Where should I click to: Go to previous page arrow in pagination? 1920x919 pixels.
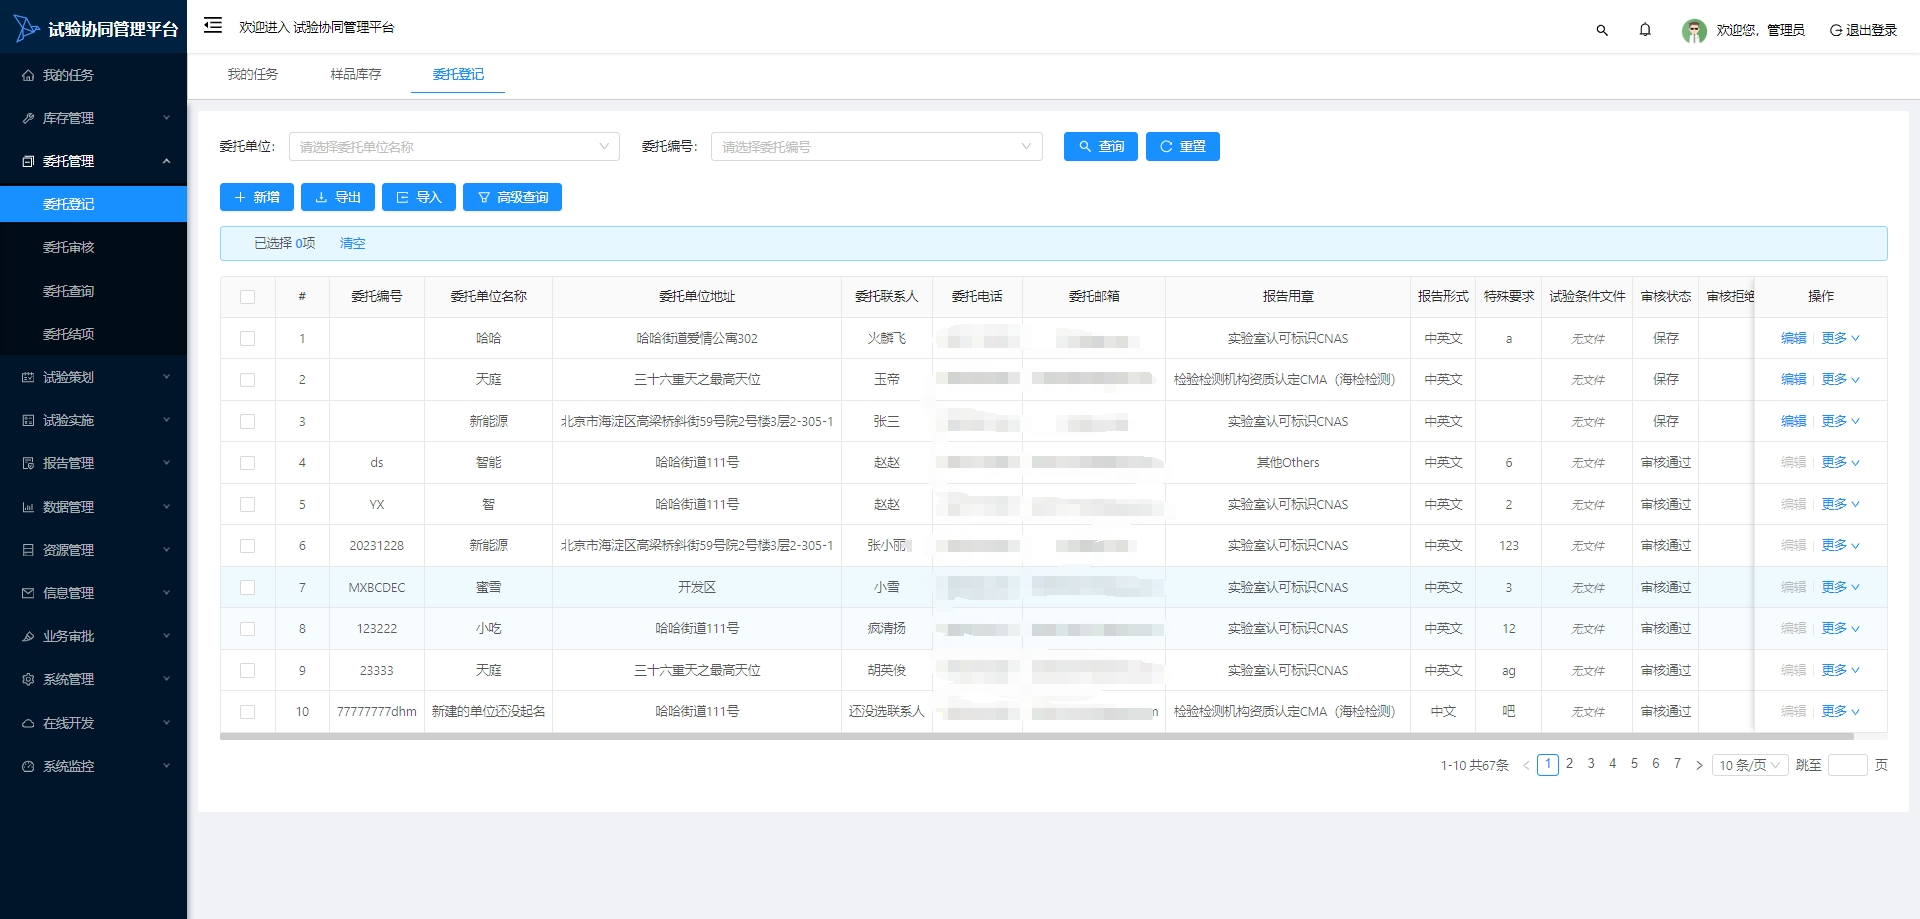click(1526, 765)
